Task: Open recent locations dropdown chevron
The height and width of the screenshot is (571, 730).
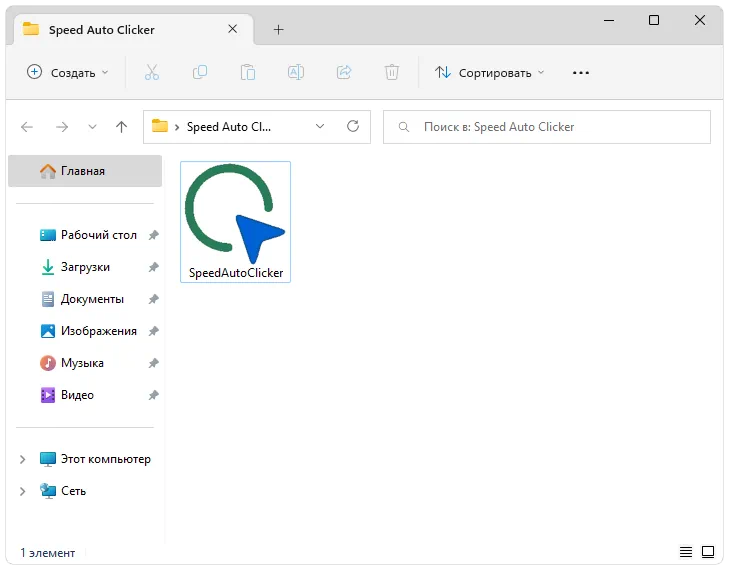Action: coord(92,127)
